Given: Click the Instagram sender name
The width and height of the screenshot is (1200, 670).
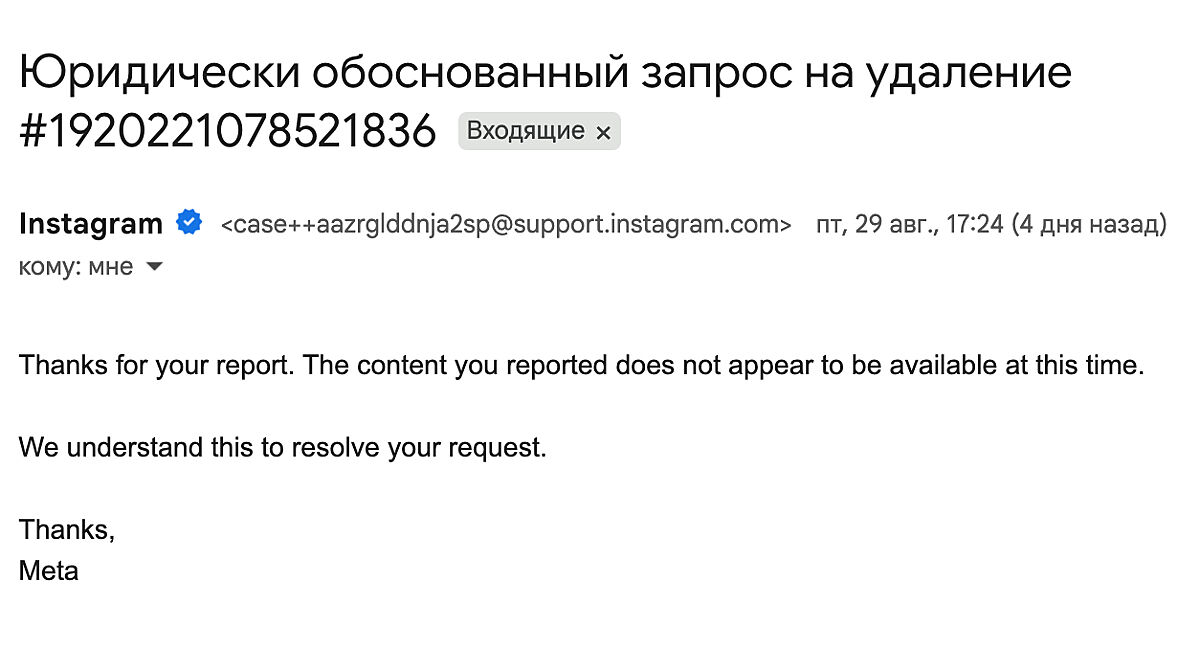Looking at the screenshot, I should pos(90,224).
